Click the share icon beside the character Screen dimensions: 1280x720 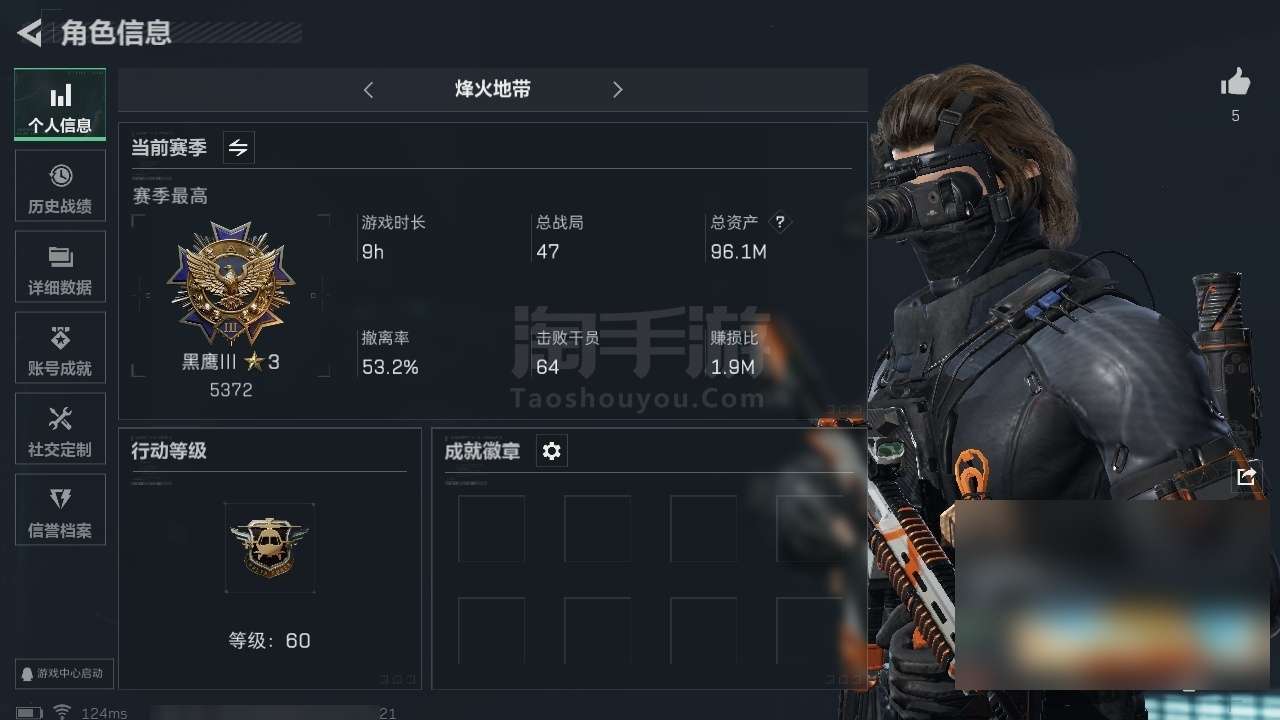tap(1246, 477)
